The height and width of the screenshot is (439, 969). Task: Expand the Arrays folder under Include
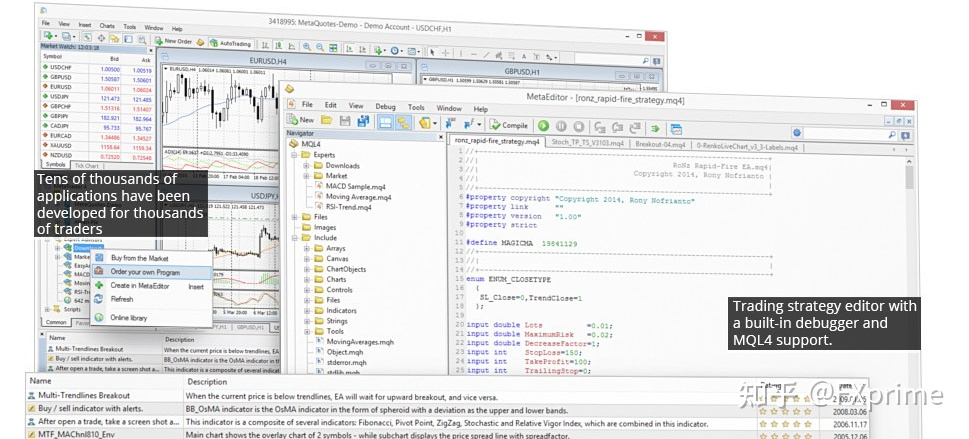tap(306, 248)
